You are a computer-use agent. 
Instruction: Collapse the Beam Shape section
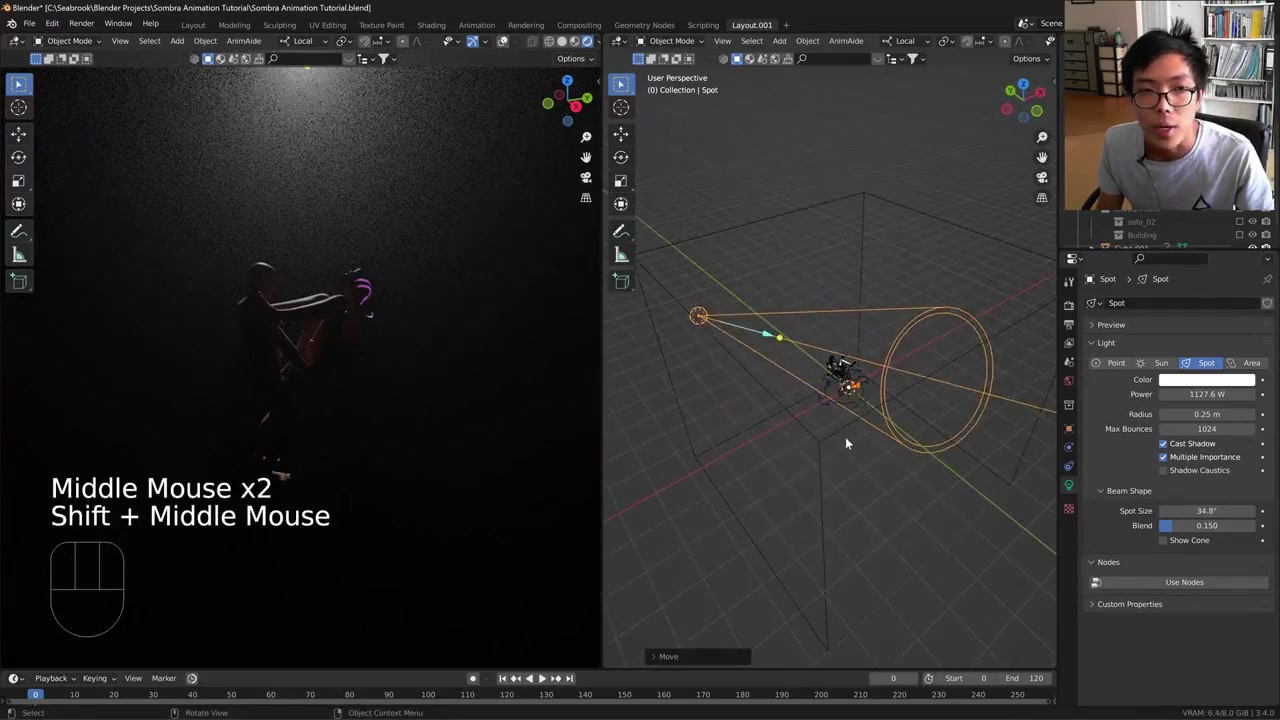pyautogui.click(x=1128, y=491)
